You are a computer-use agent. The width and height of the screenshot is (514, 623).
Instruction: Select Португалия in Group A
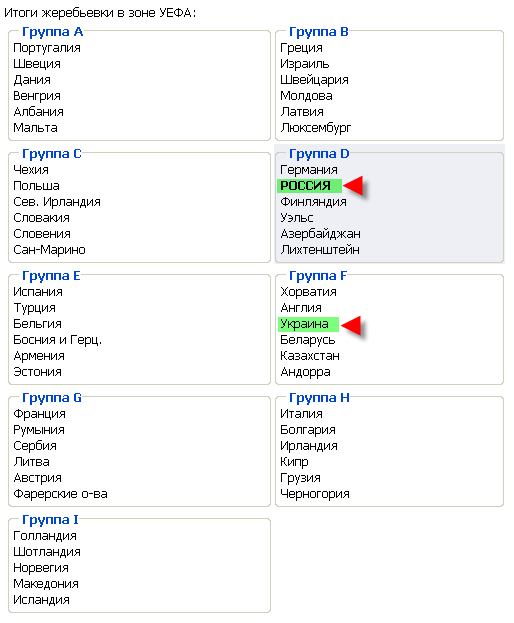pyautogui.click(x=47, y=48)
